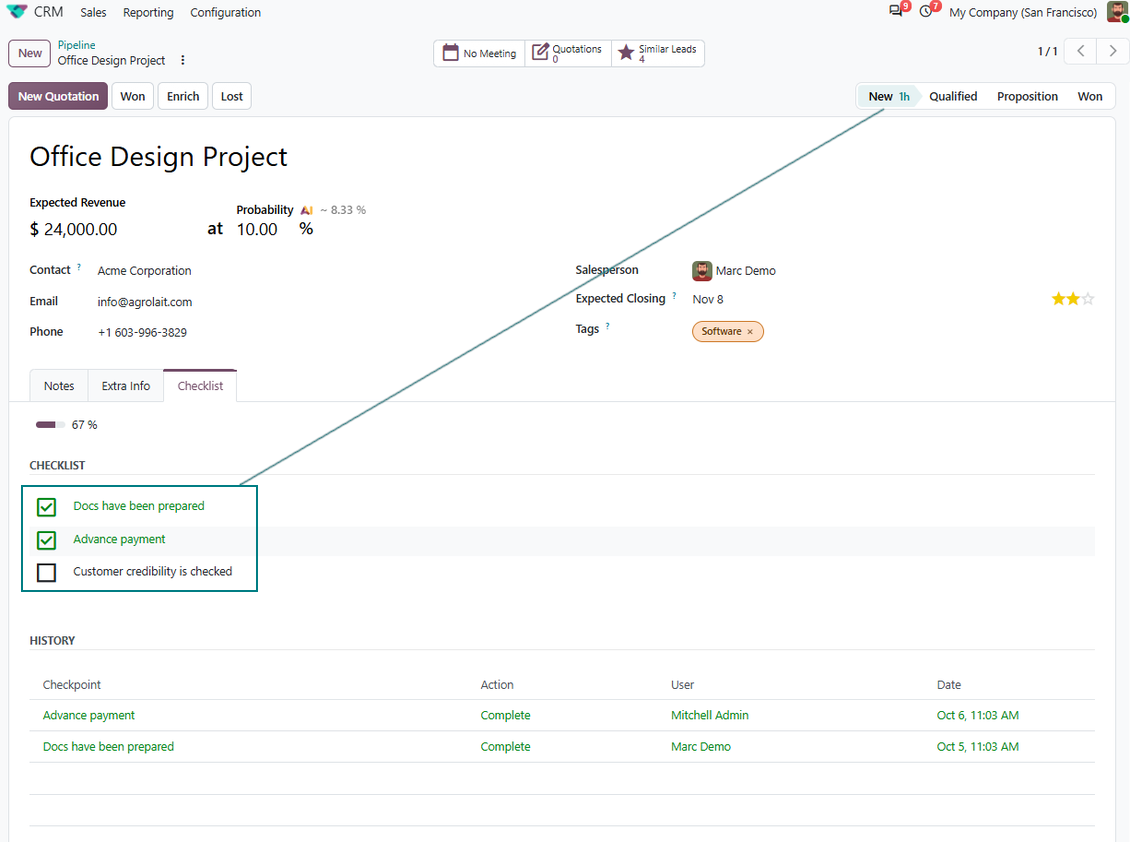Image resolution: width=1130 pixels, height=842 pixels.
Task: Sort by Checkpoint column header
Action: click(x=71, y=685)
